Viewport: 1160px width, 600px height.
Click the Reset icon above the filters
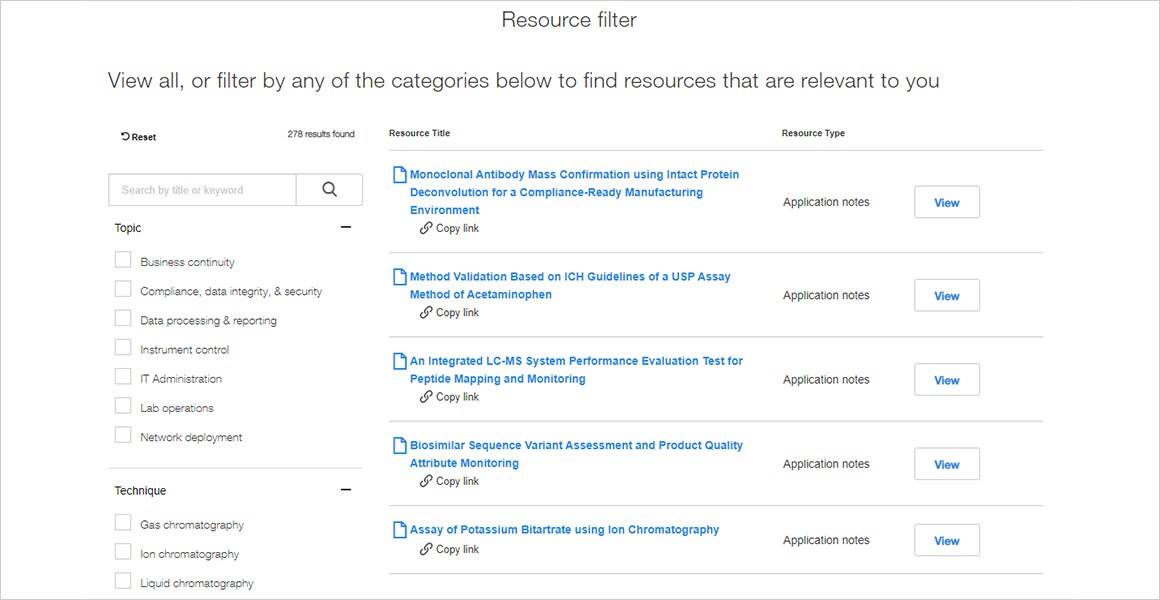126,136
